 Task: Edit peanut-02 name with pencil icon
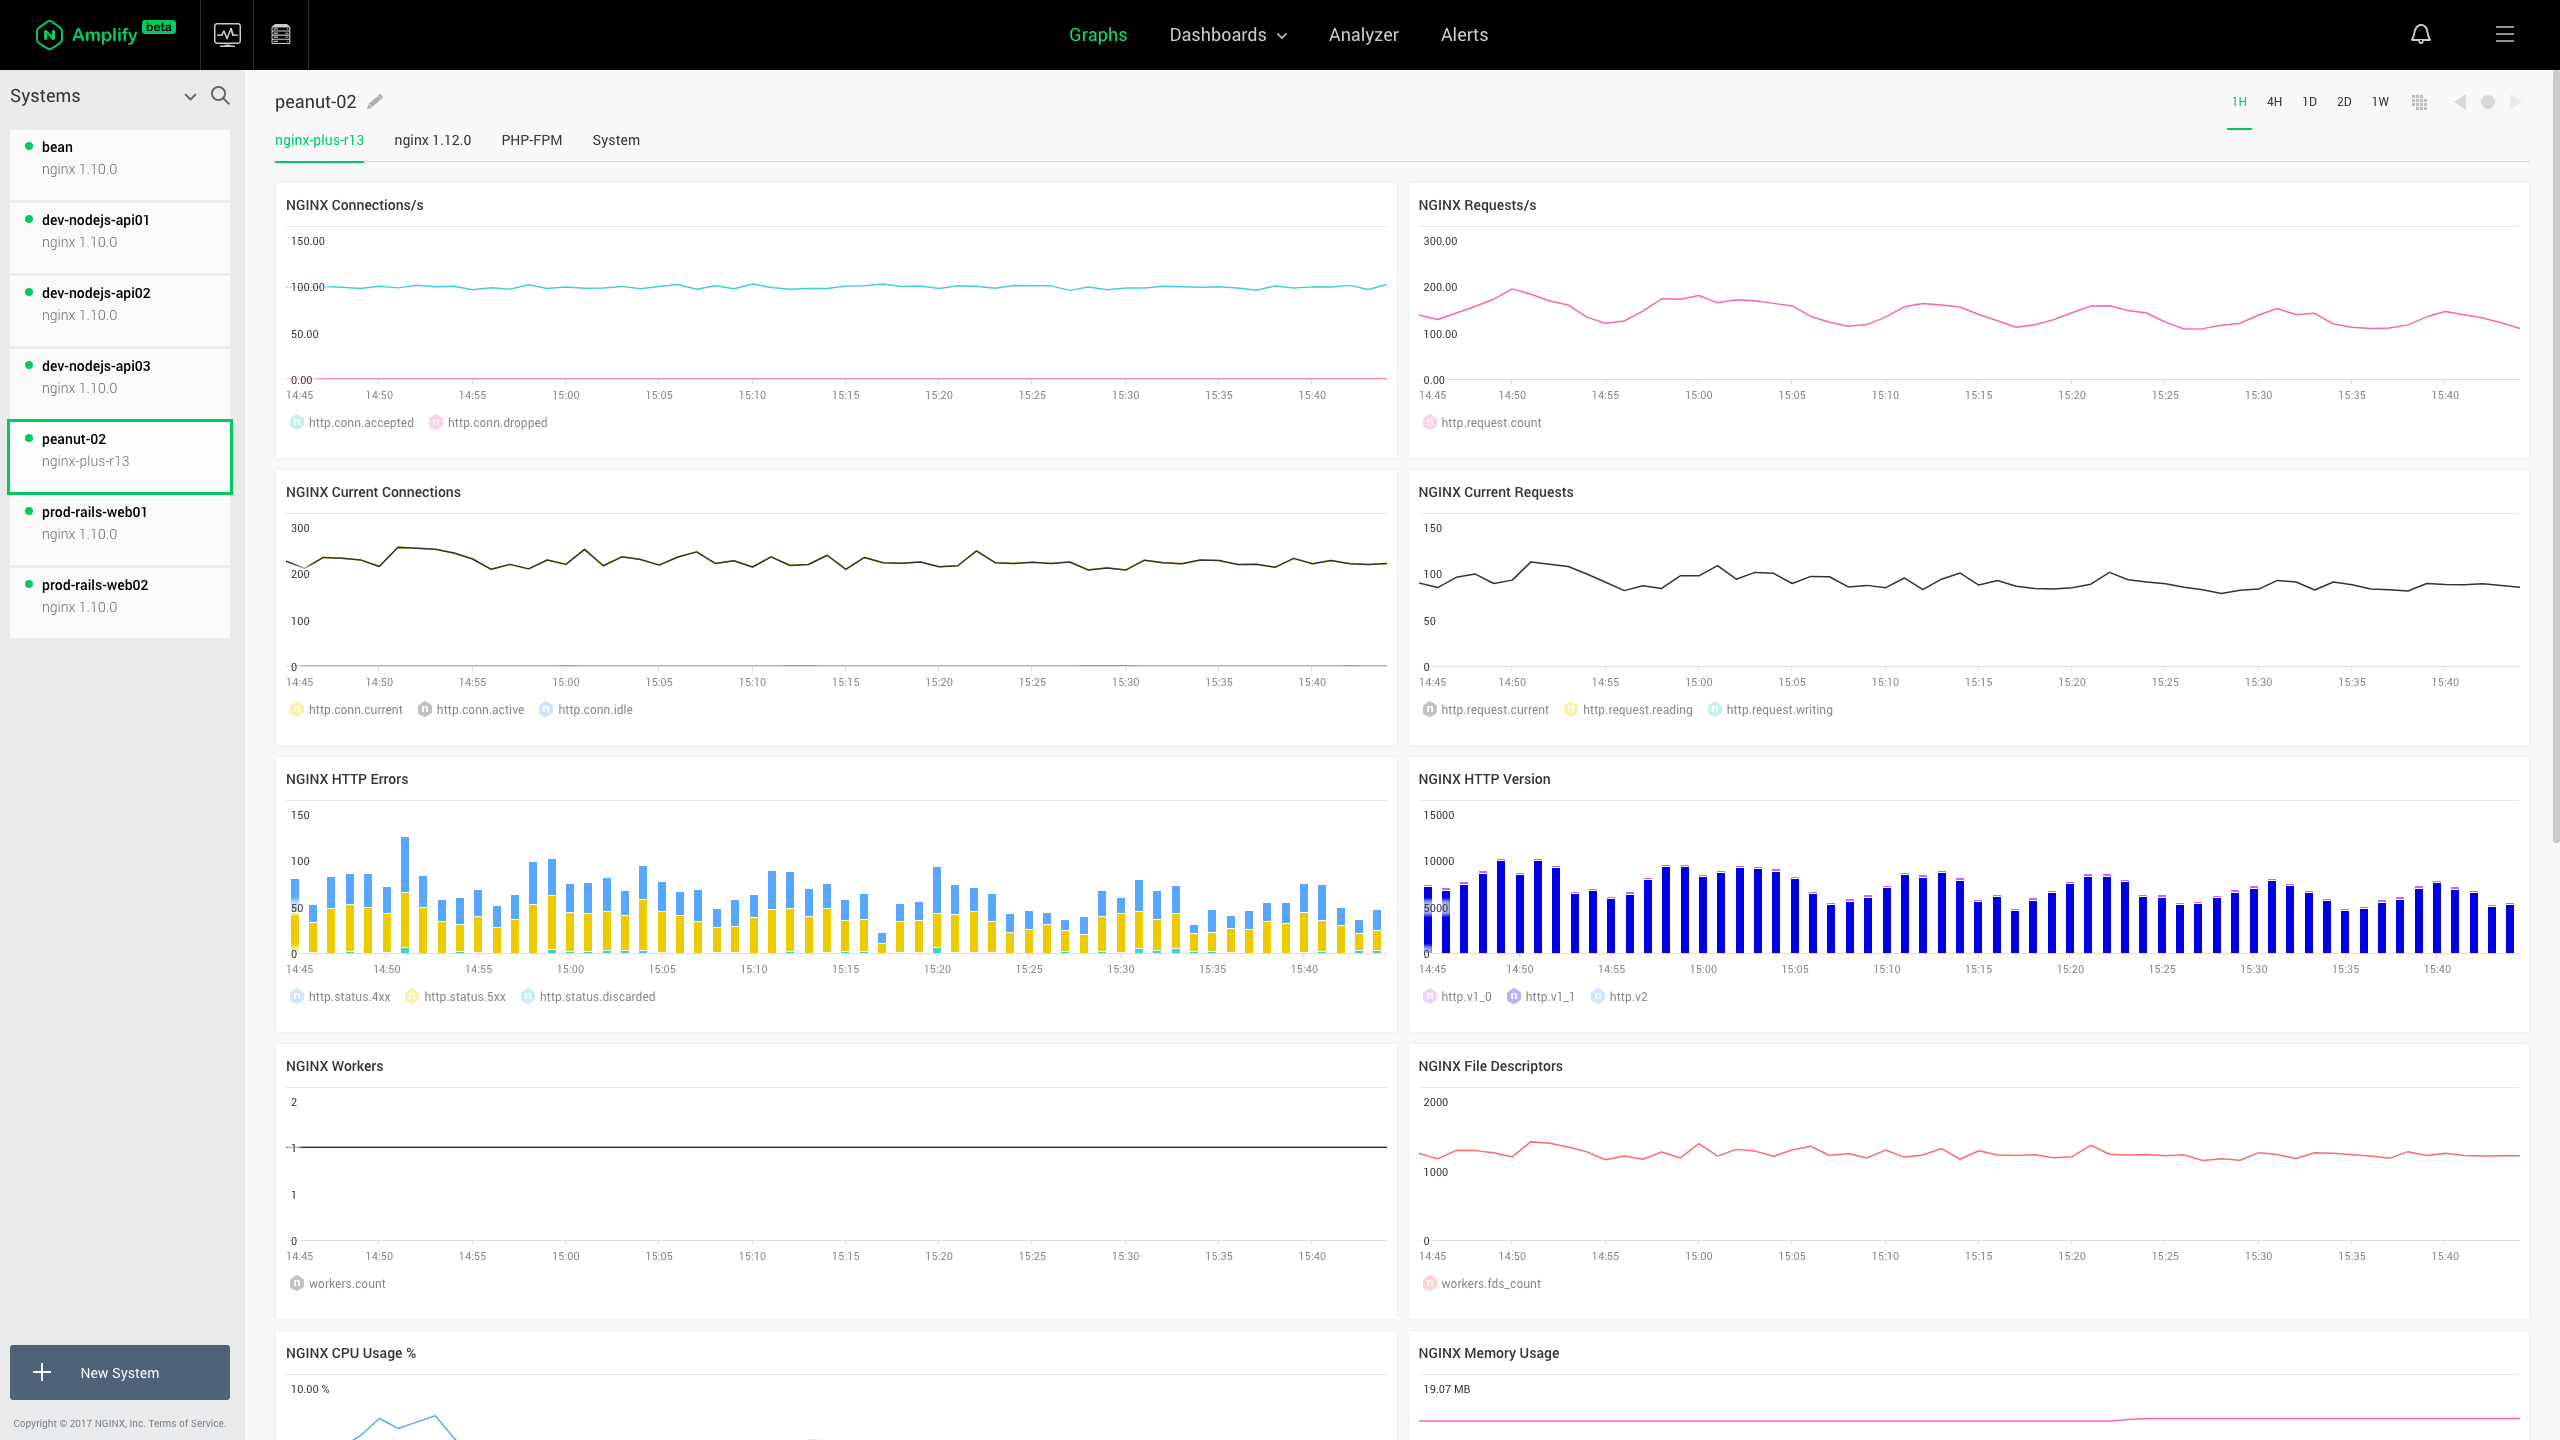point(375,102)
